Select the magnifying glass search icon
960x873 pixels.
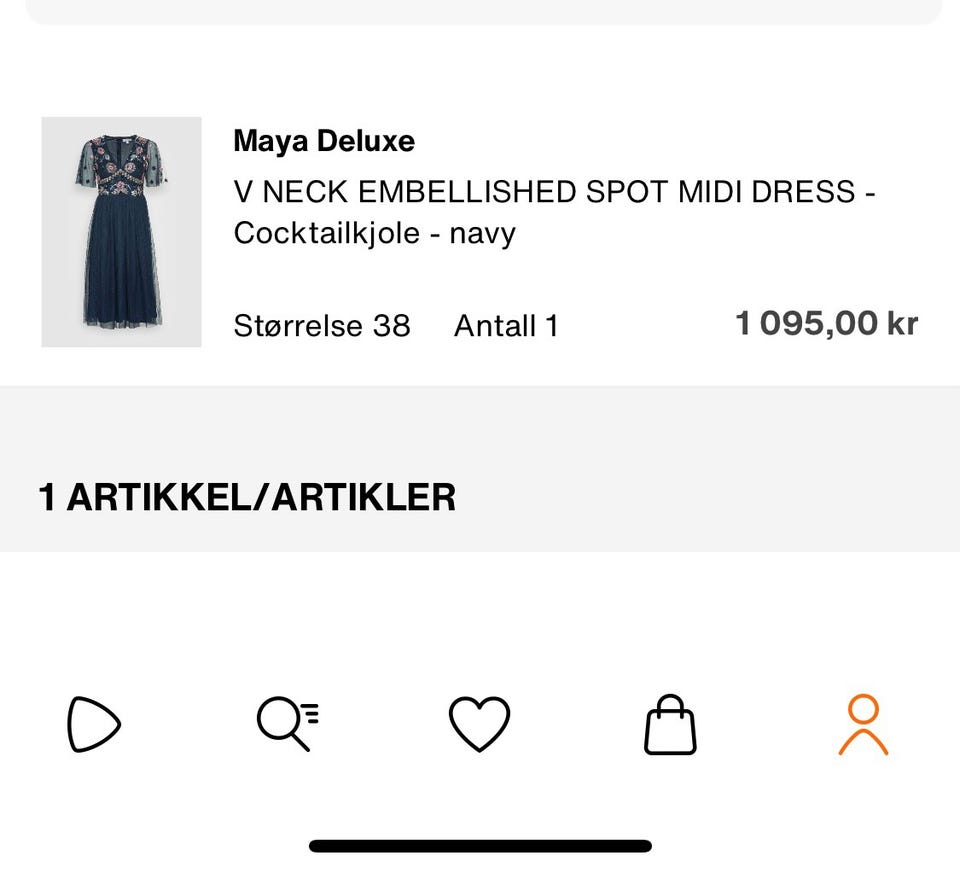(287, 724)
